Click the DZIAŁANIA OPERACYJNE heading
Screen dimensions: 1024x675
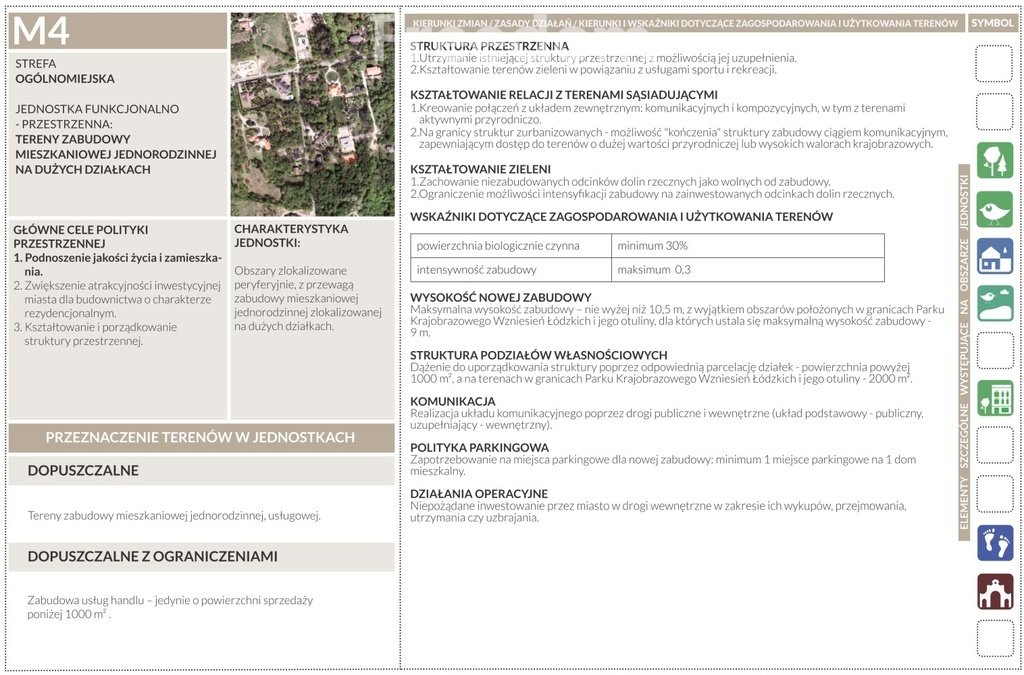click(479, 494)
